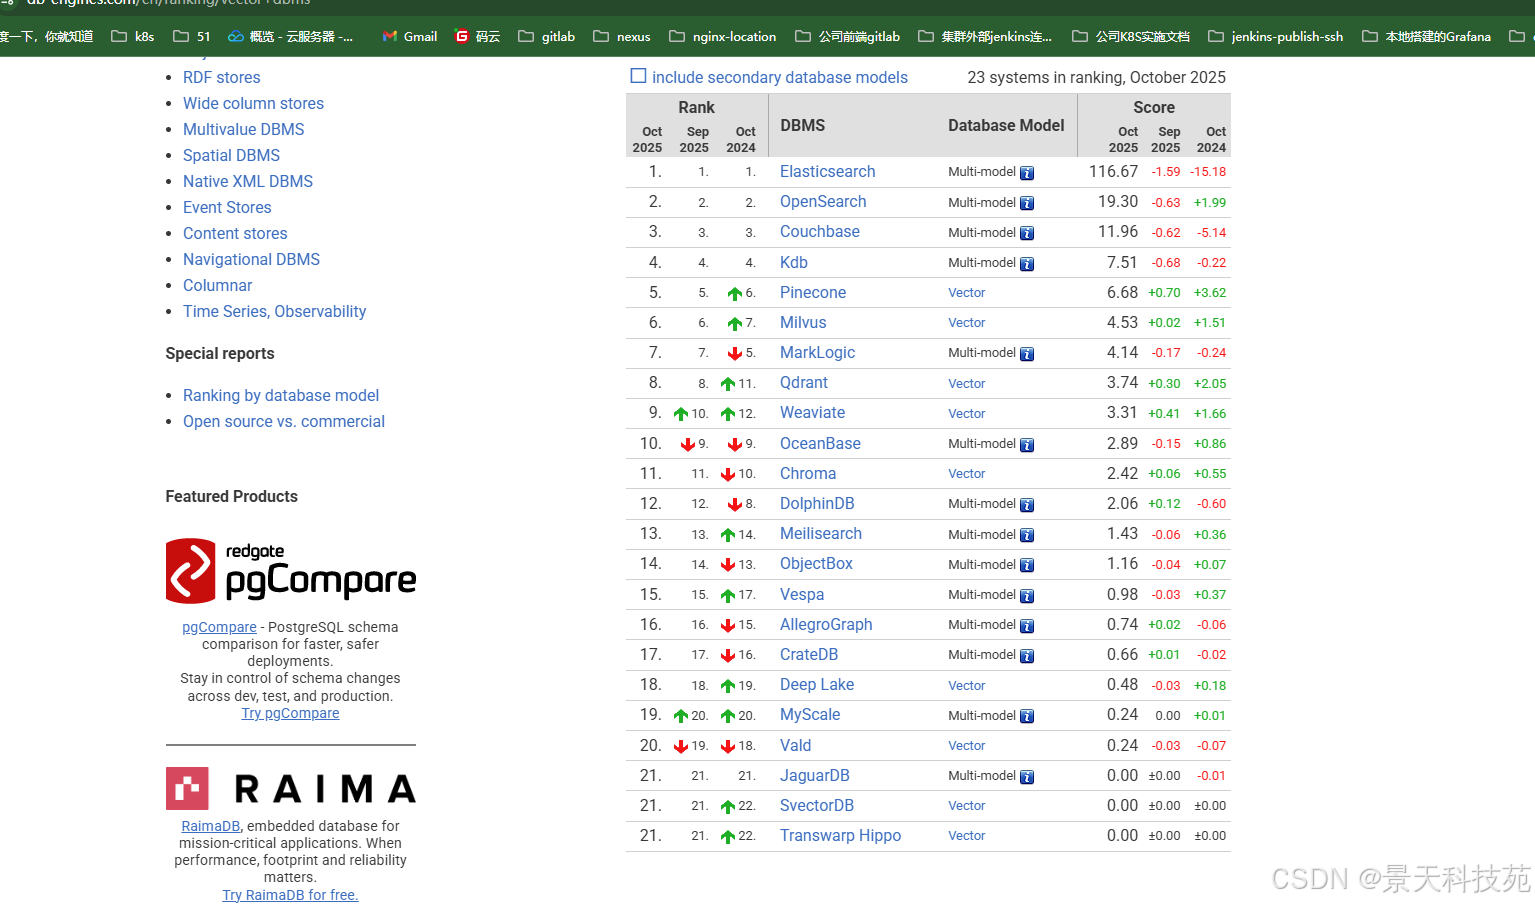Click the Vector model link for Deep Lake
The height and width of the screenshot is (905, 1535).
click(x=967, y=686)
